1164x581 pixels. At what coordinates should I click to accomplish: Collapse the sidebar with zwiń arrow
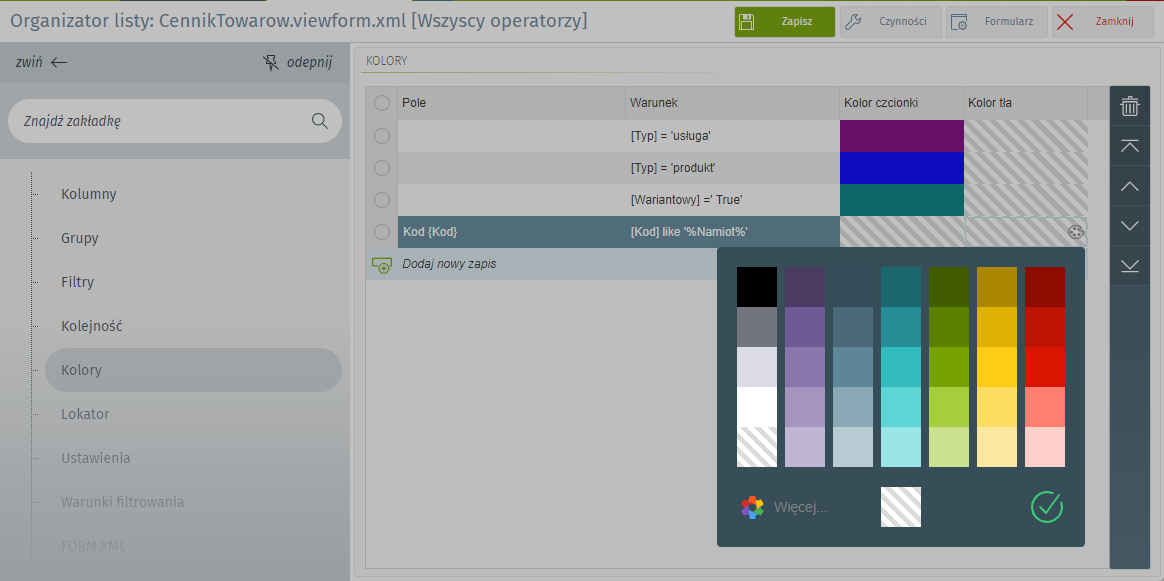click(42, 62)
